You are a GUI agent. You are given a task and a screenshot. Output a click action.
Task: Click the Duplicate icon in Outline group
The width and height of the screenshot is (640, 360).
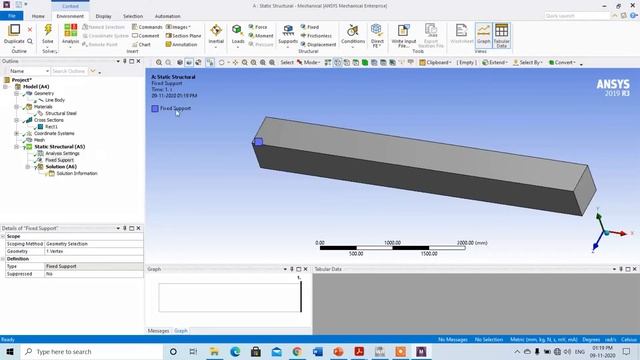coord(14,30)
